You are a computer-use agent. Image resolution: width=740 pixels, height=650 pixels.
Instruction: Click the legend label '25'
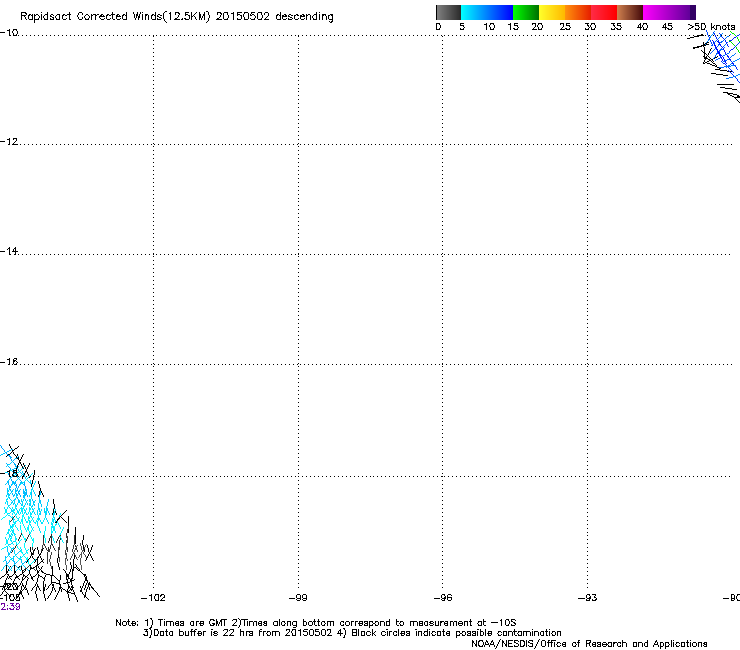click(565, 27)
